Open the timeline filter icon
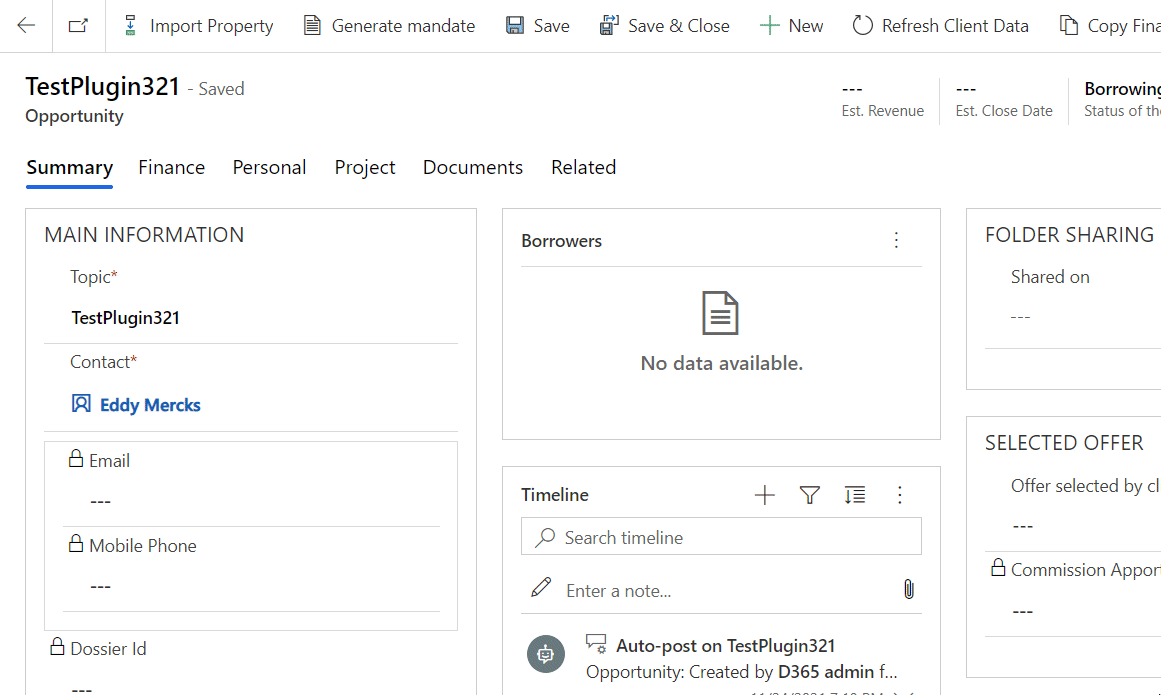1161x695 pixels. click(810, 495)
